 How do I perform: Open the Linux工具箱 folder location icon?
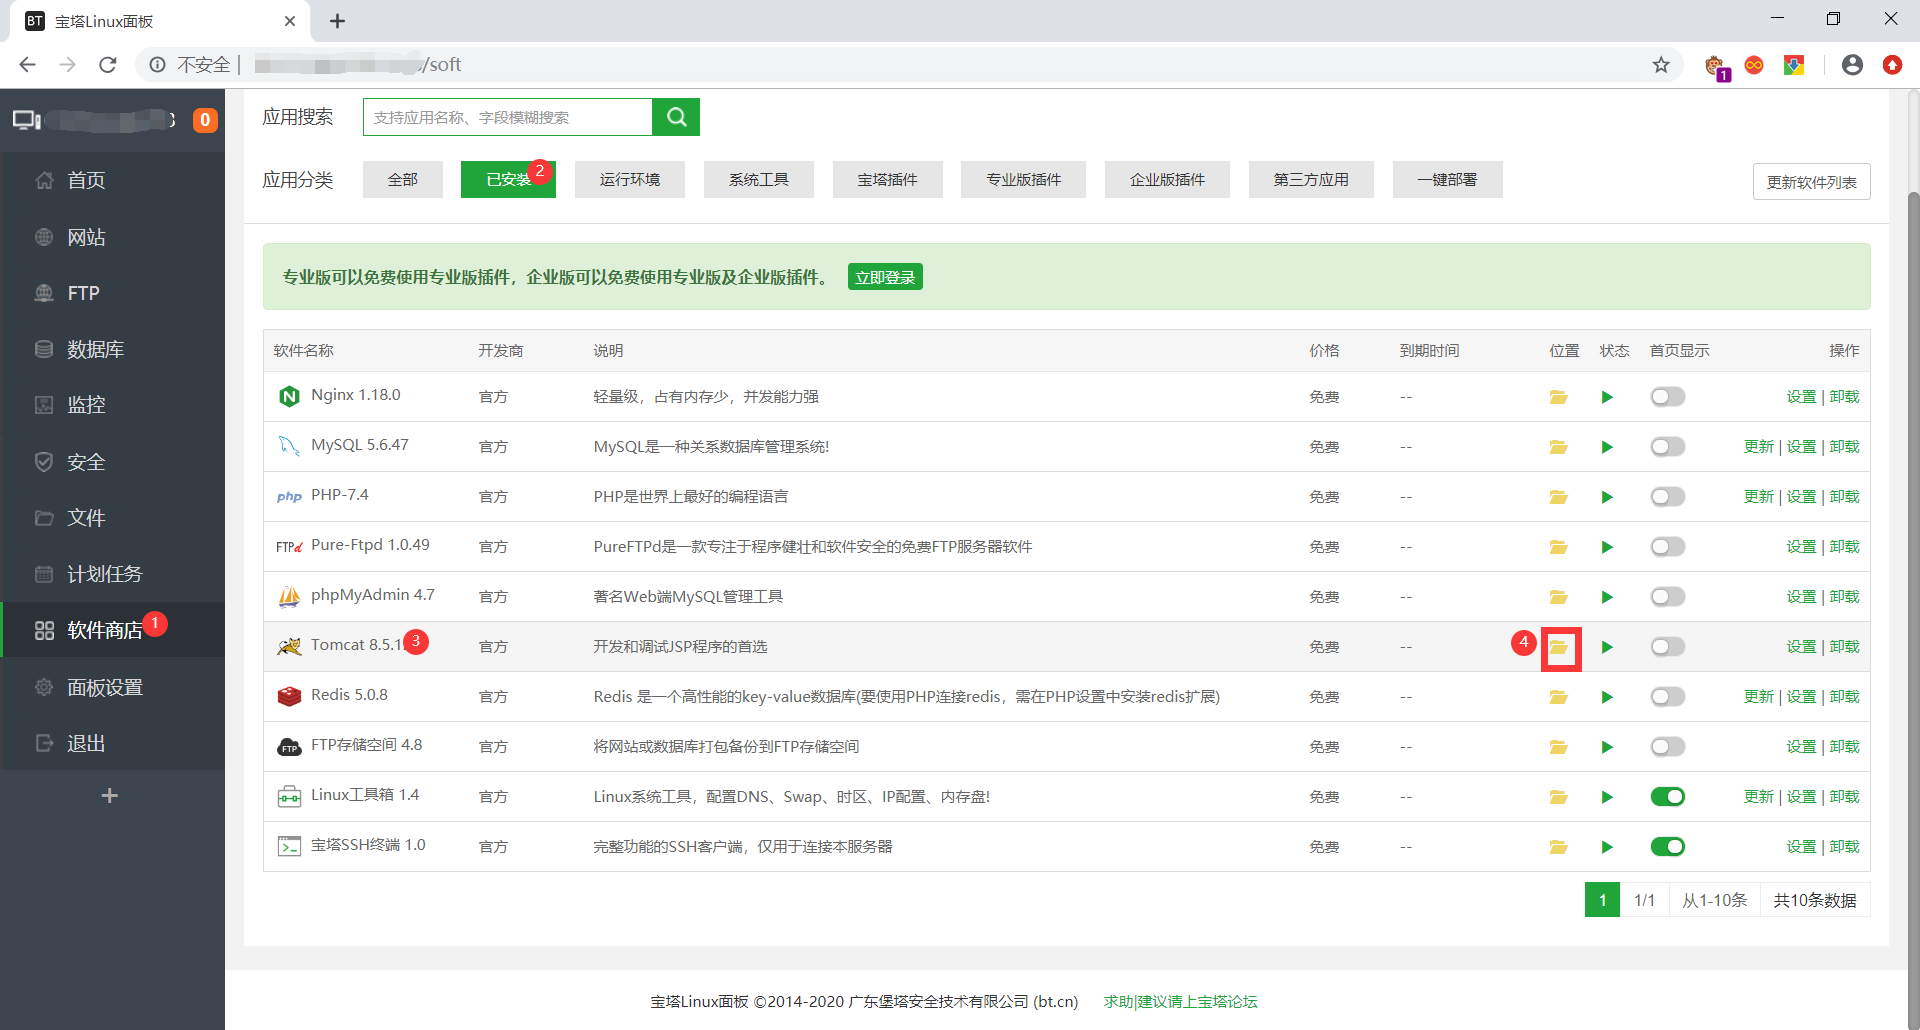click(x=1558, y=797)
